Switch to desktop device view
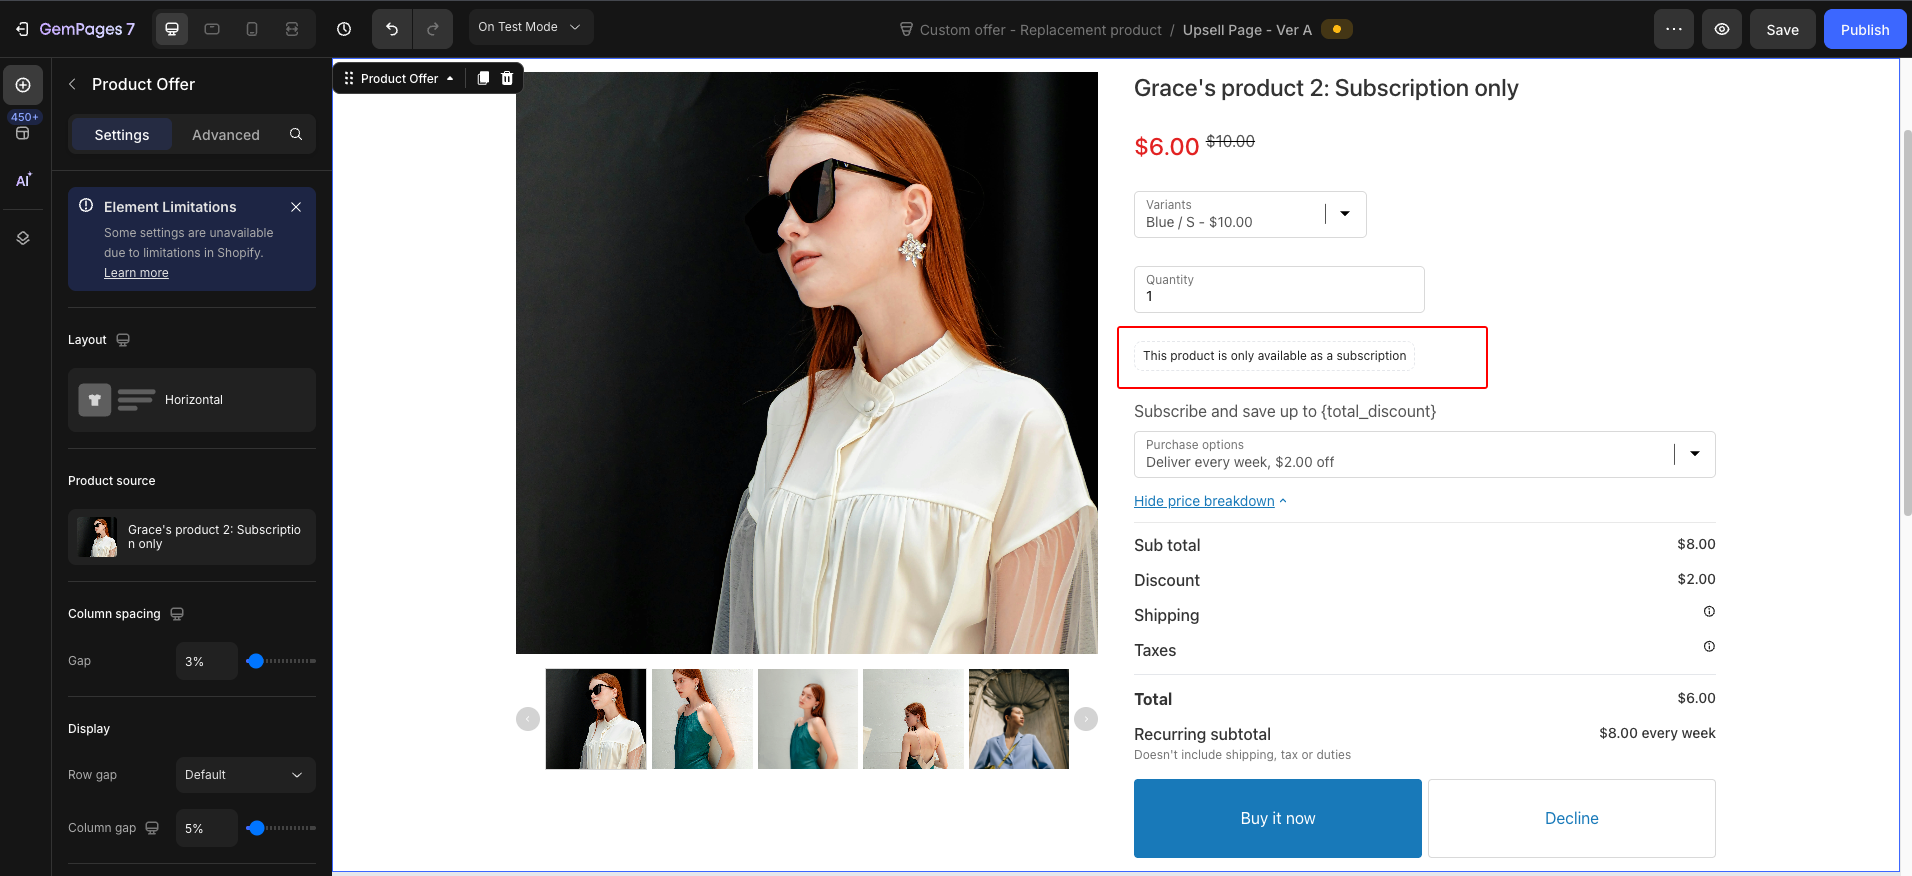 (x=172, y=29)
